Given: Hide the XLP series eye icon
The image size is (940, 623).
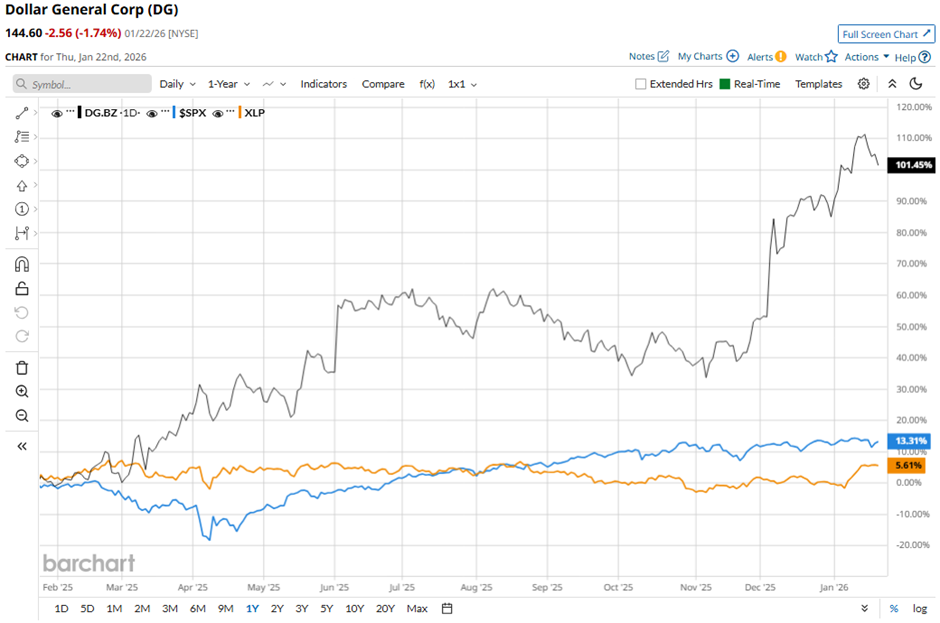Looking at the screenshot, I should [x=218, y=113].
